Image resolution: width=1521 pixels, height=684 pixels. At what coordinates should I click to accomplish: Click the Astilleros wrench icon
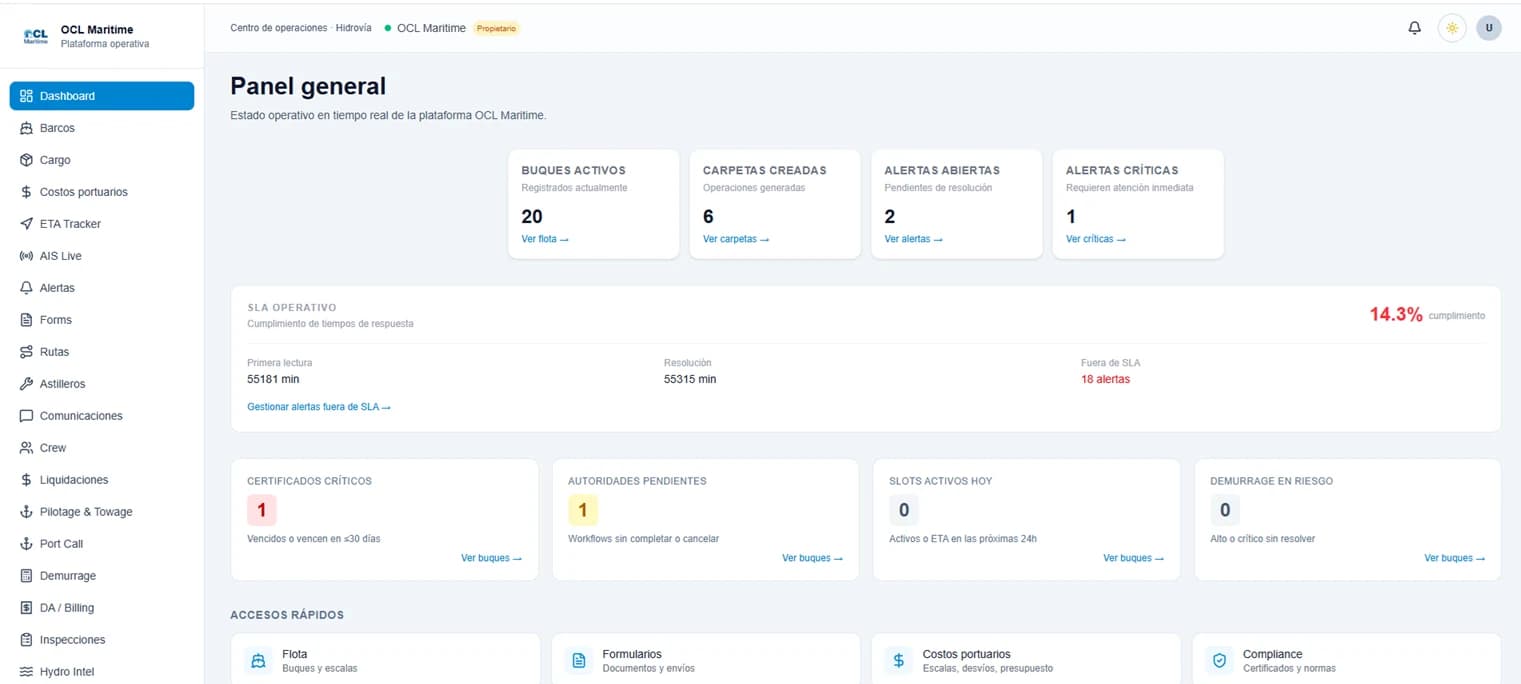[x=27, y=384]
